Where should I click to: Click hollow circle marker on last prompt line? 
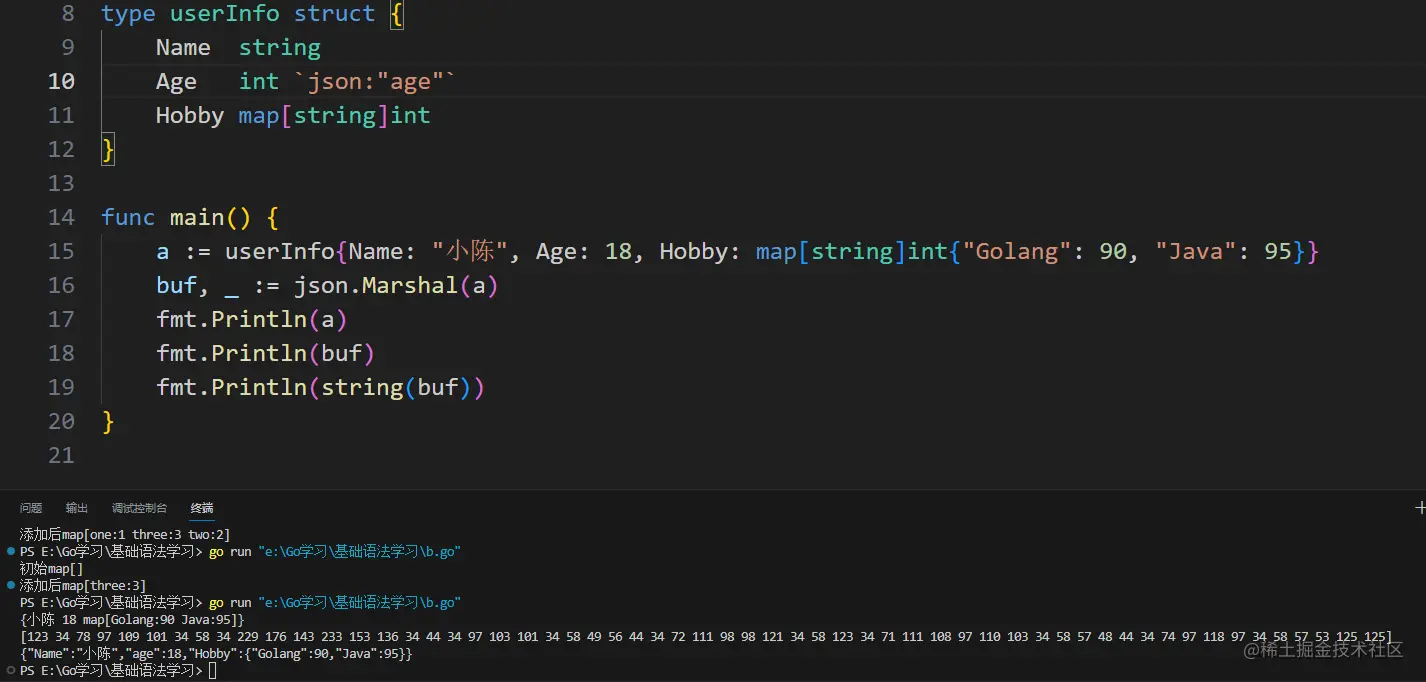coord(11,670)
